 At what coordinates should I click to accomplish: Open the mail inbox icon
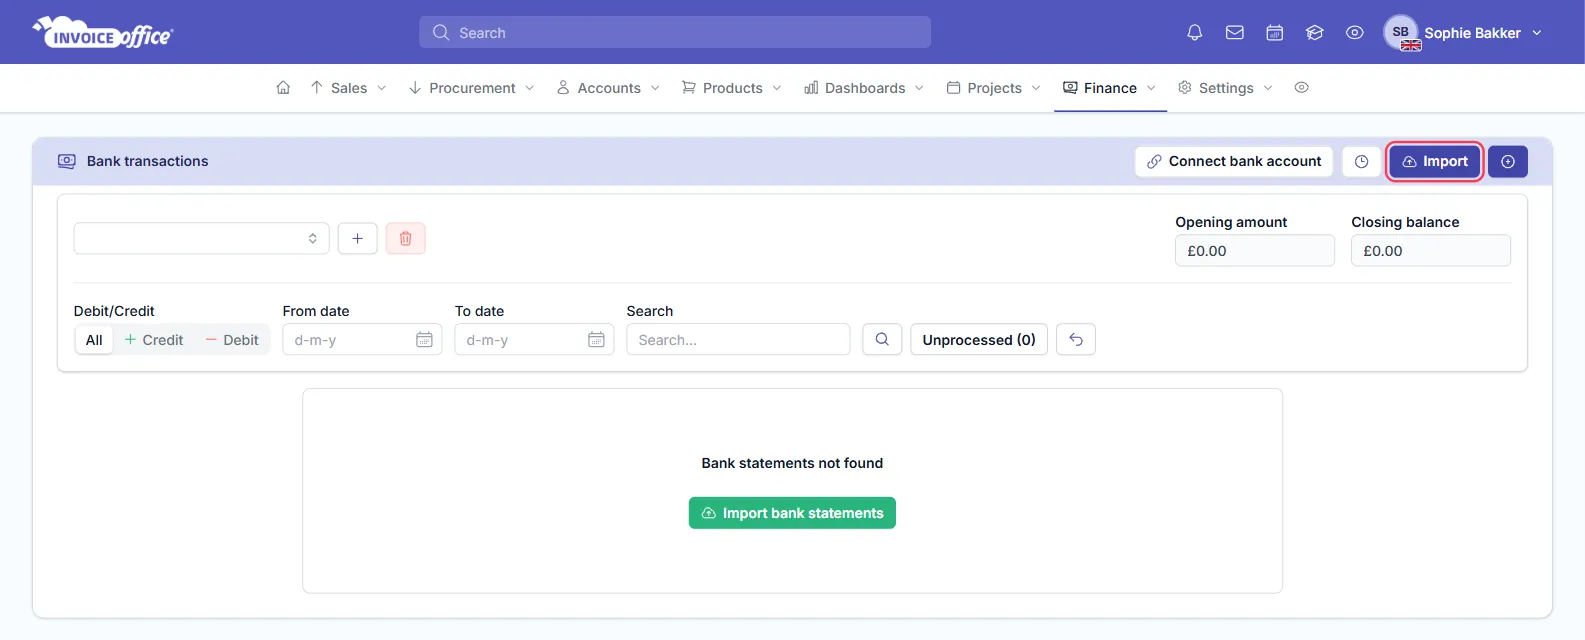tap(1235, 33)
